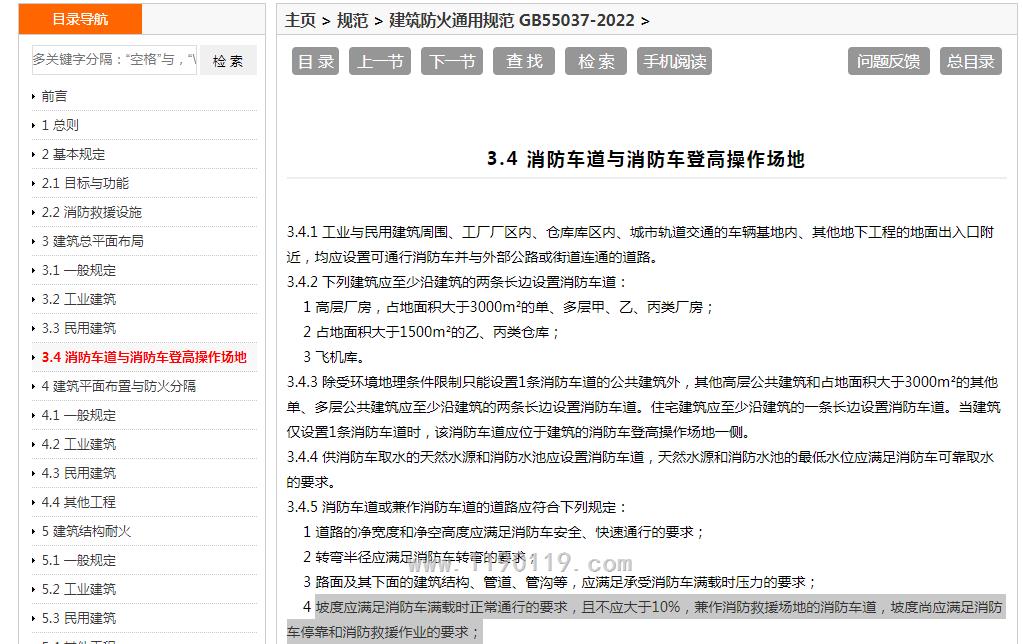Click item 2 占地面积大于1500m²的乙、丙类仓库

pos(431,333)
